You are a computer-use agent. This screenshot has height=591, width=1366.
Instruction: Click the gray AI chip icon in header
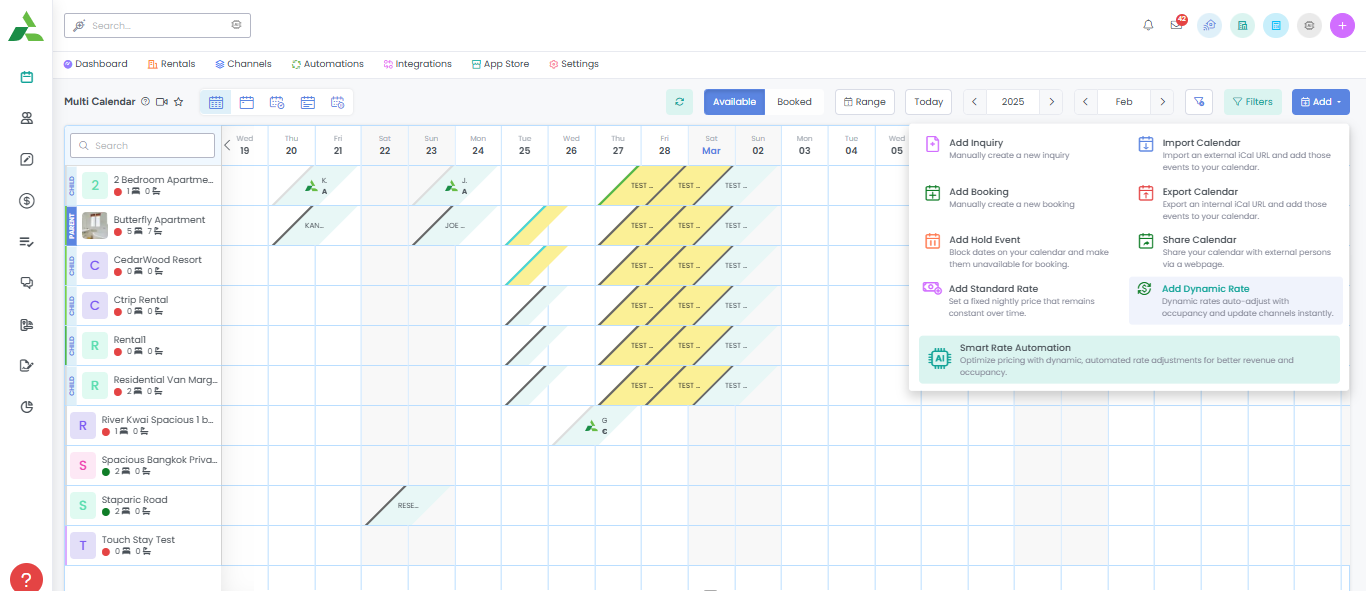tap(1309, 26)
